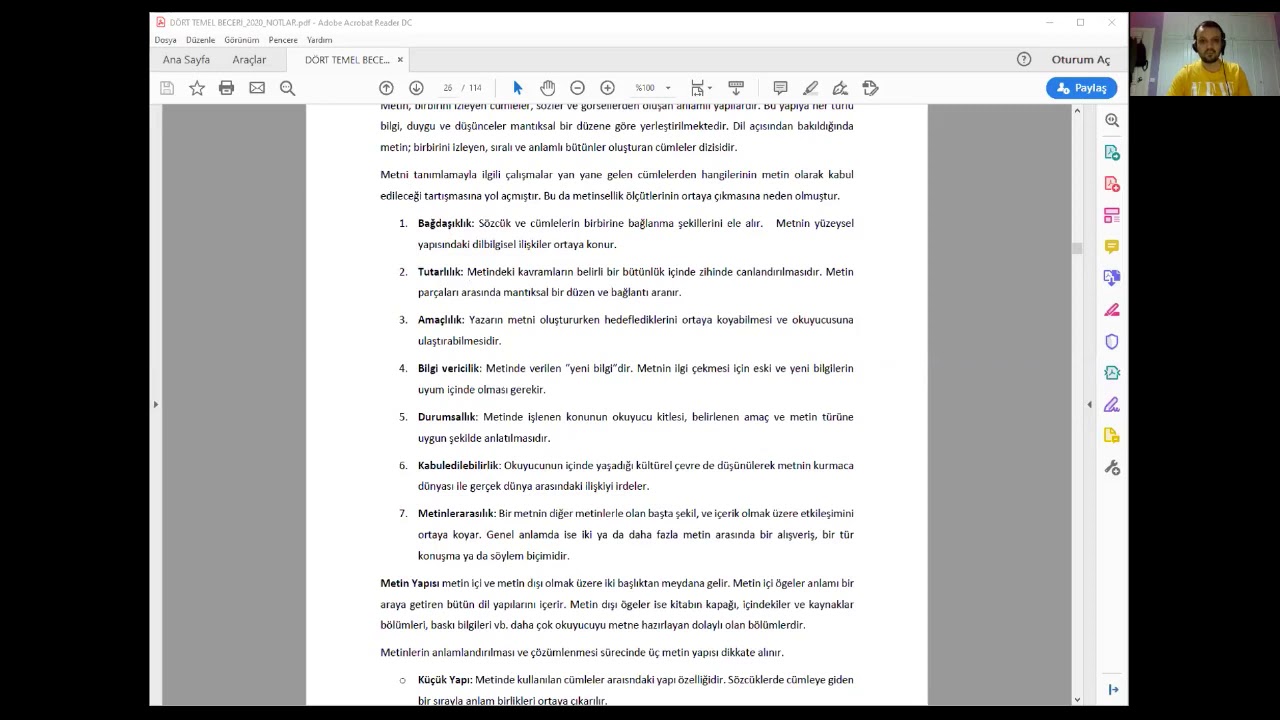Close the DÖRT TEMEL BECE document tab

point(400,60)
